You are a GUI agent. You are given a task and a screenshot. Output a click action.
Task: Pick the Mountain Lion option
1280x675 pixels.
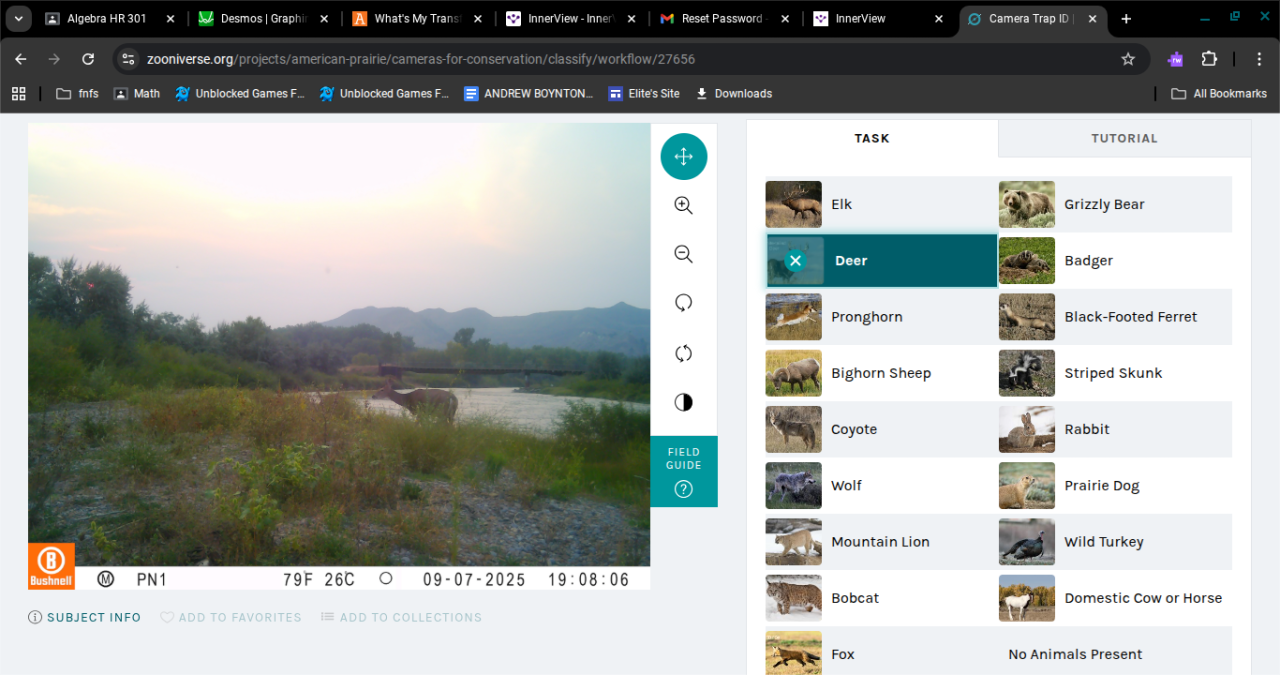click(x=881, y=542)
